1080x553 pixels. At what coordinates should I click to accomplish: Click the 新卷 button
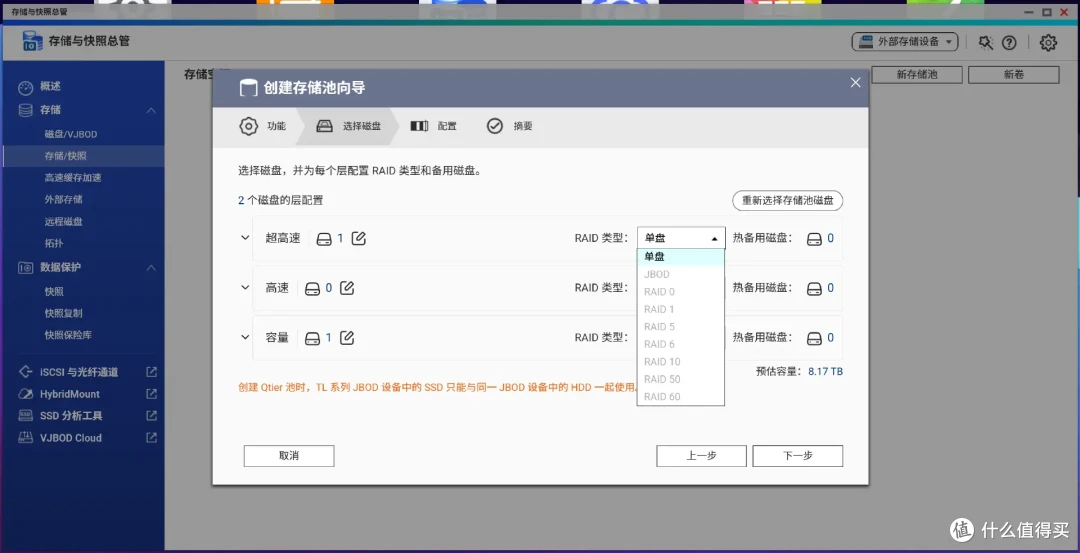1013,74
